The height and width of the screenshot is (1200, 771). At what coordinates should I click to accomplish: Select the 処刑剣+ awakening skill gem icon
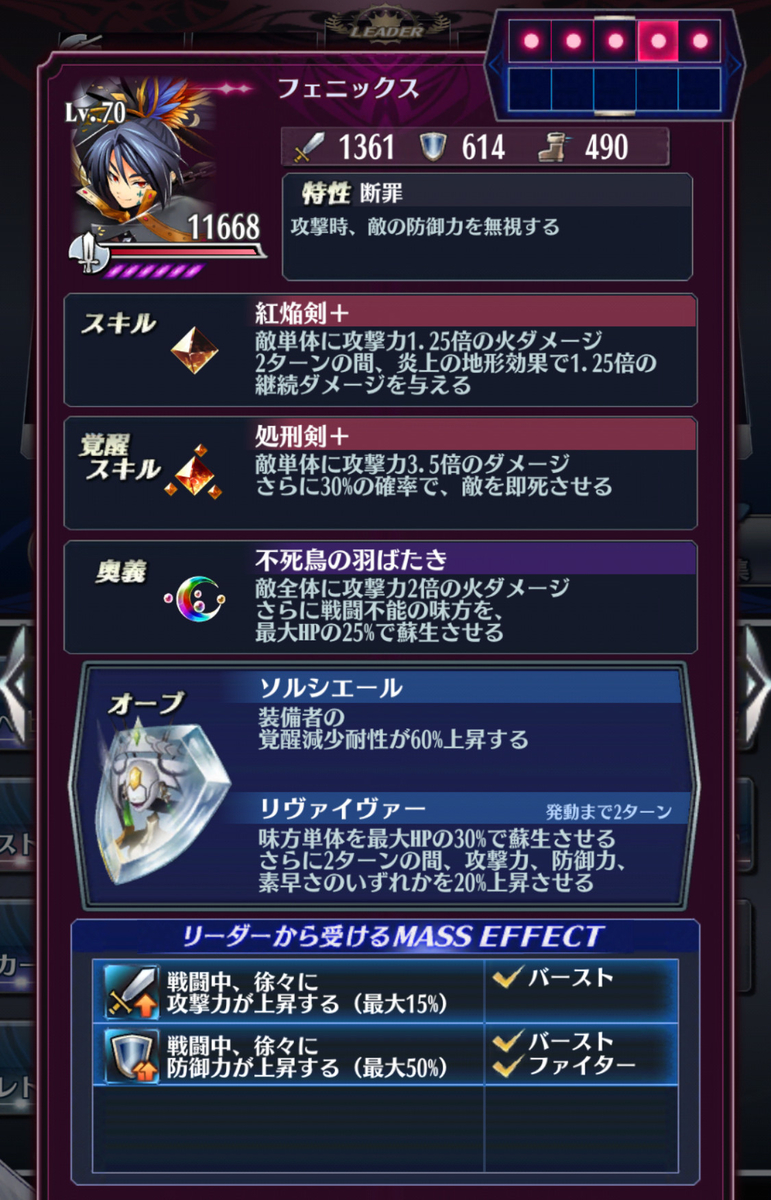pos(196,469)
